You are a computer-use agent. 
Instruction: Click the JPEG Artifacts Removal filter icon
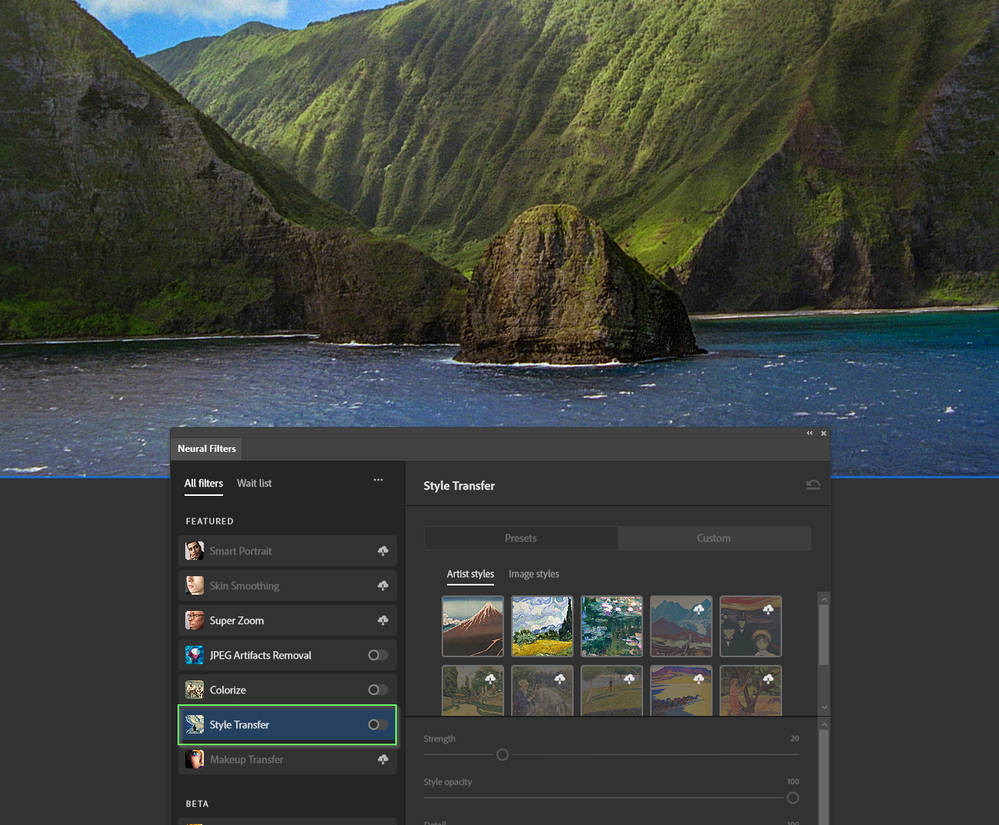pyautogui.click(x=194, y=655)
